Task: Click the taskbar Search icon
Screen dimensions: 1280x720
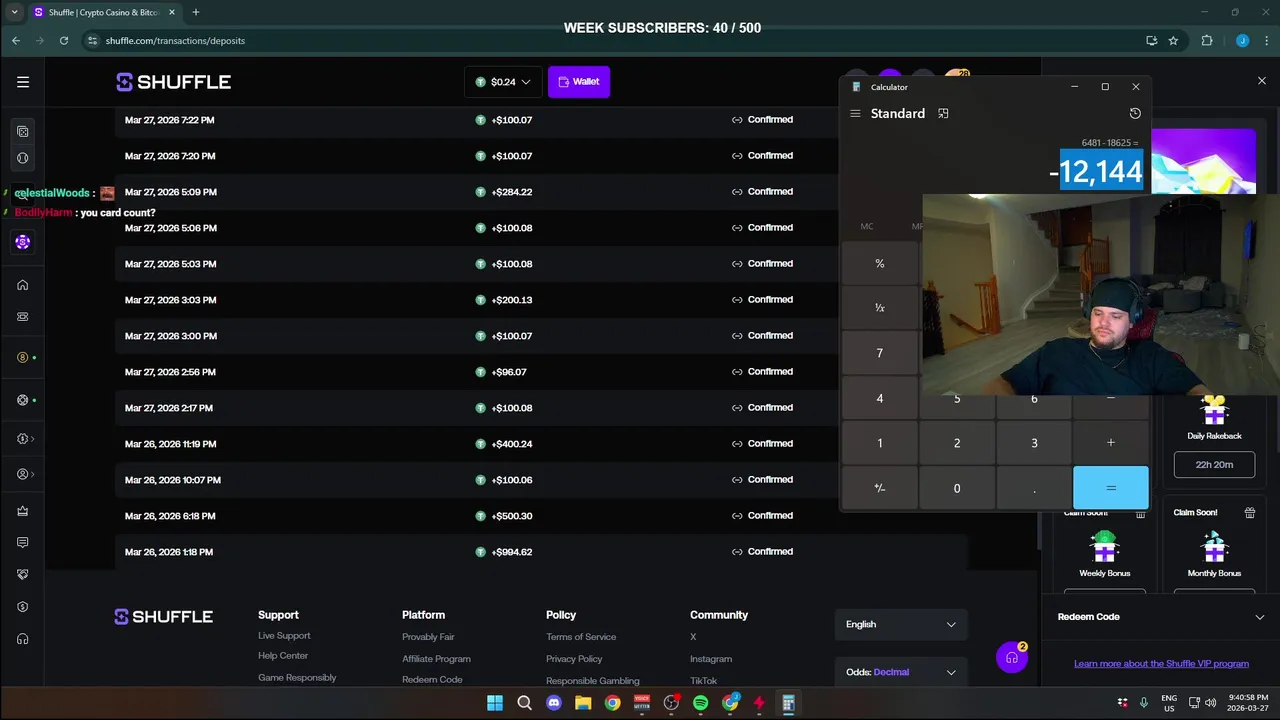Action: [x=524, y=703]
